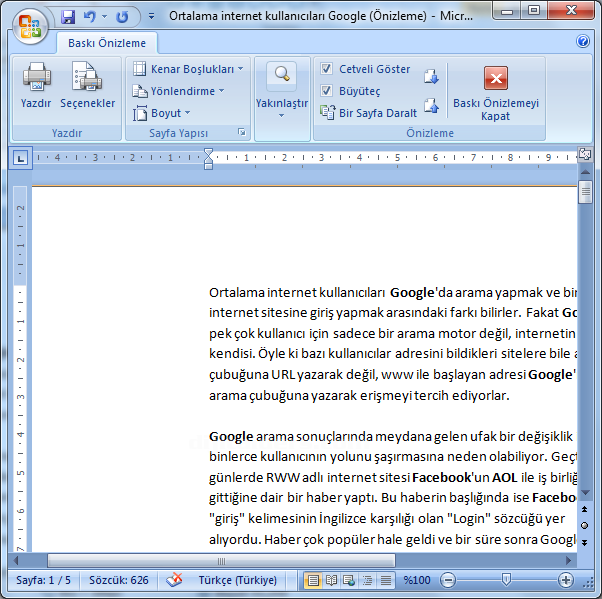
Task: Click the vertical ruler on left side
Action: coord(20,369)
